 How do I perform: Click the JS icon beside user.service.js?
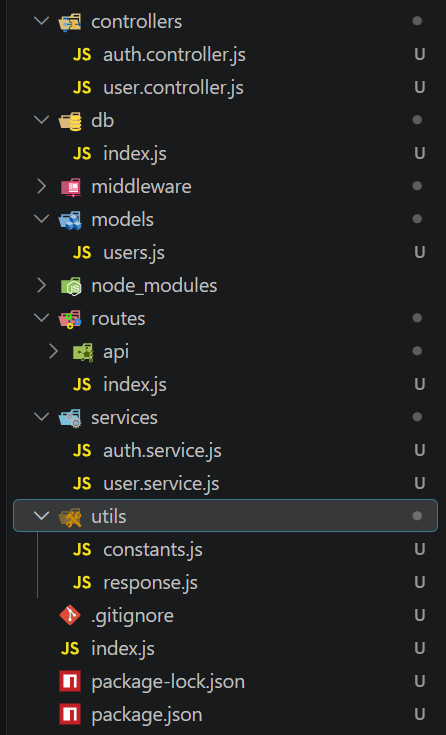(82, 484)
